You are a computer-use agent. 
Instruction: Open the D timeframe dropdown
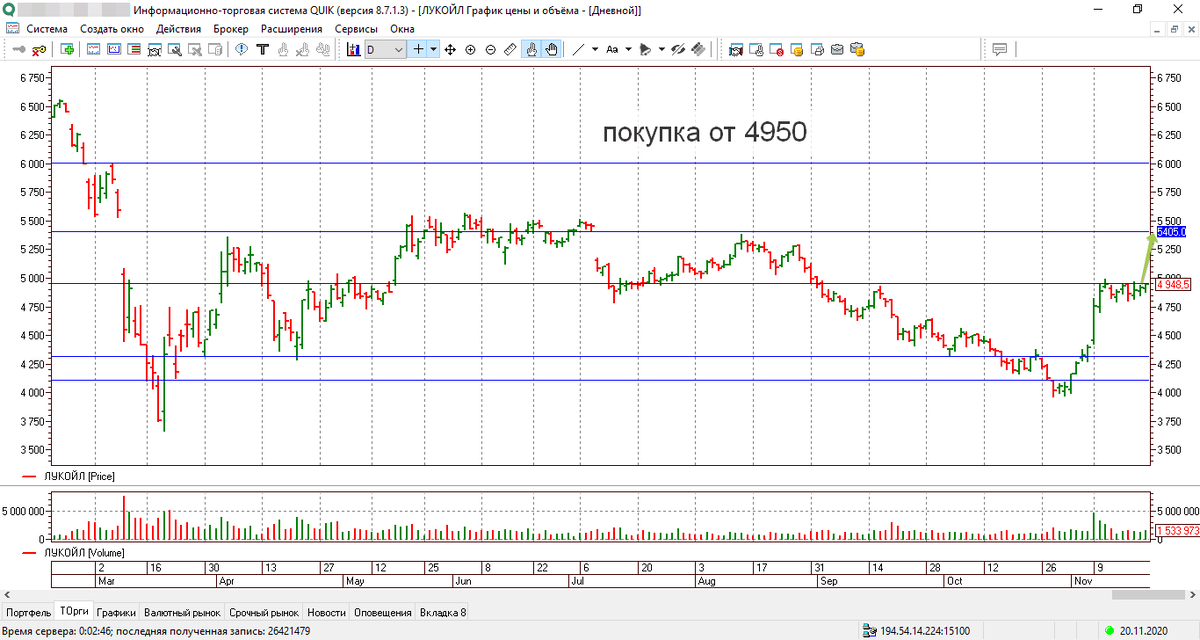click(385, 49)
